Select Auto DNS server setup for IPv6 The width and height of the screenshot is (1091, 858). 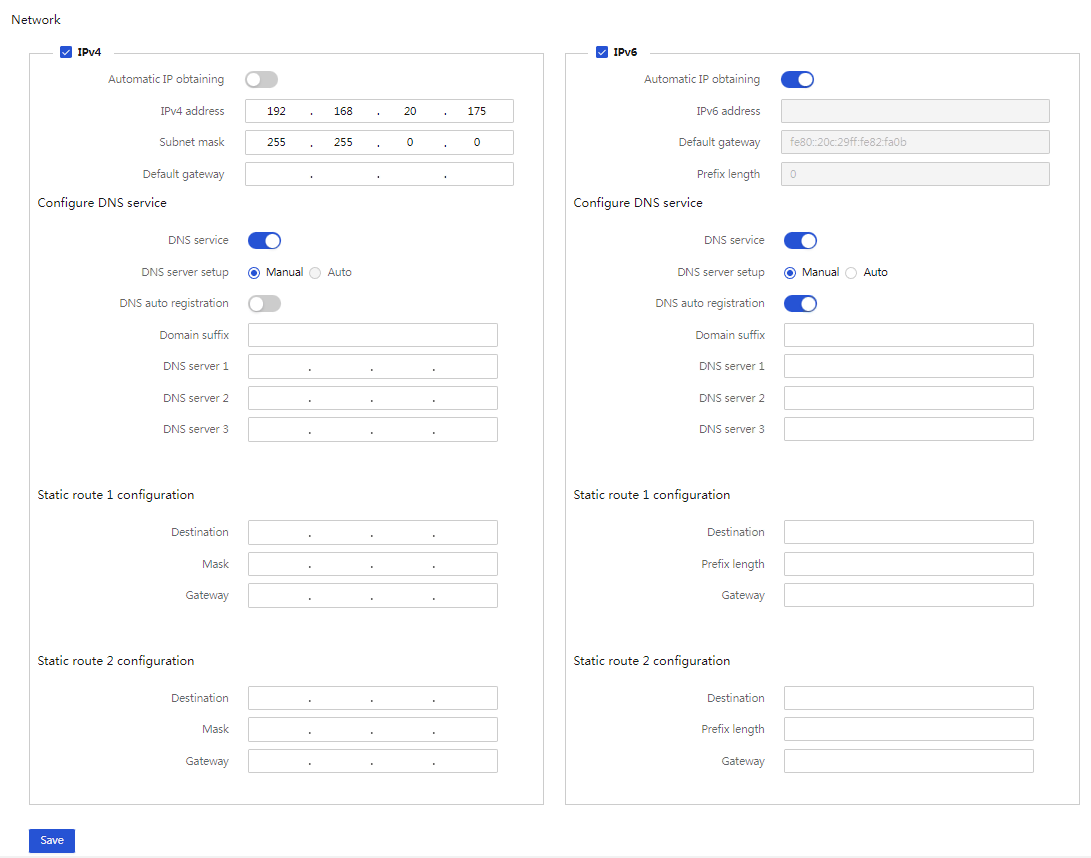tap(851, 273)
